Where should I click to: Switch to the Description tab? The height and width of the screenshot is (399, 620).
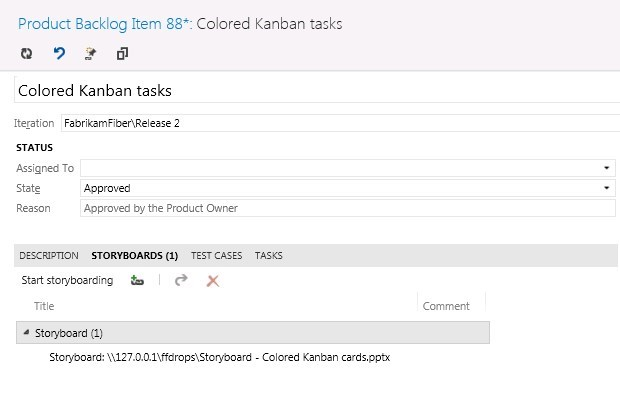coord(49,255)
